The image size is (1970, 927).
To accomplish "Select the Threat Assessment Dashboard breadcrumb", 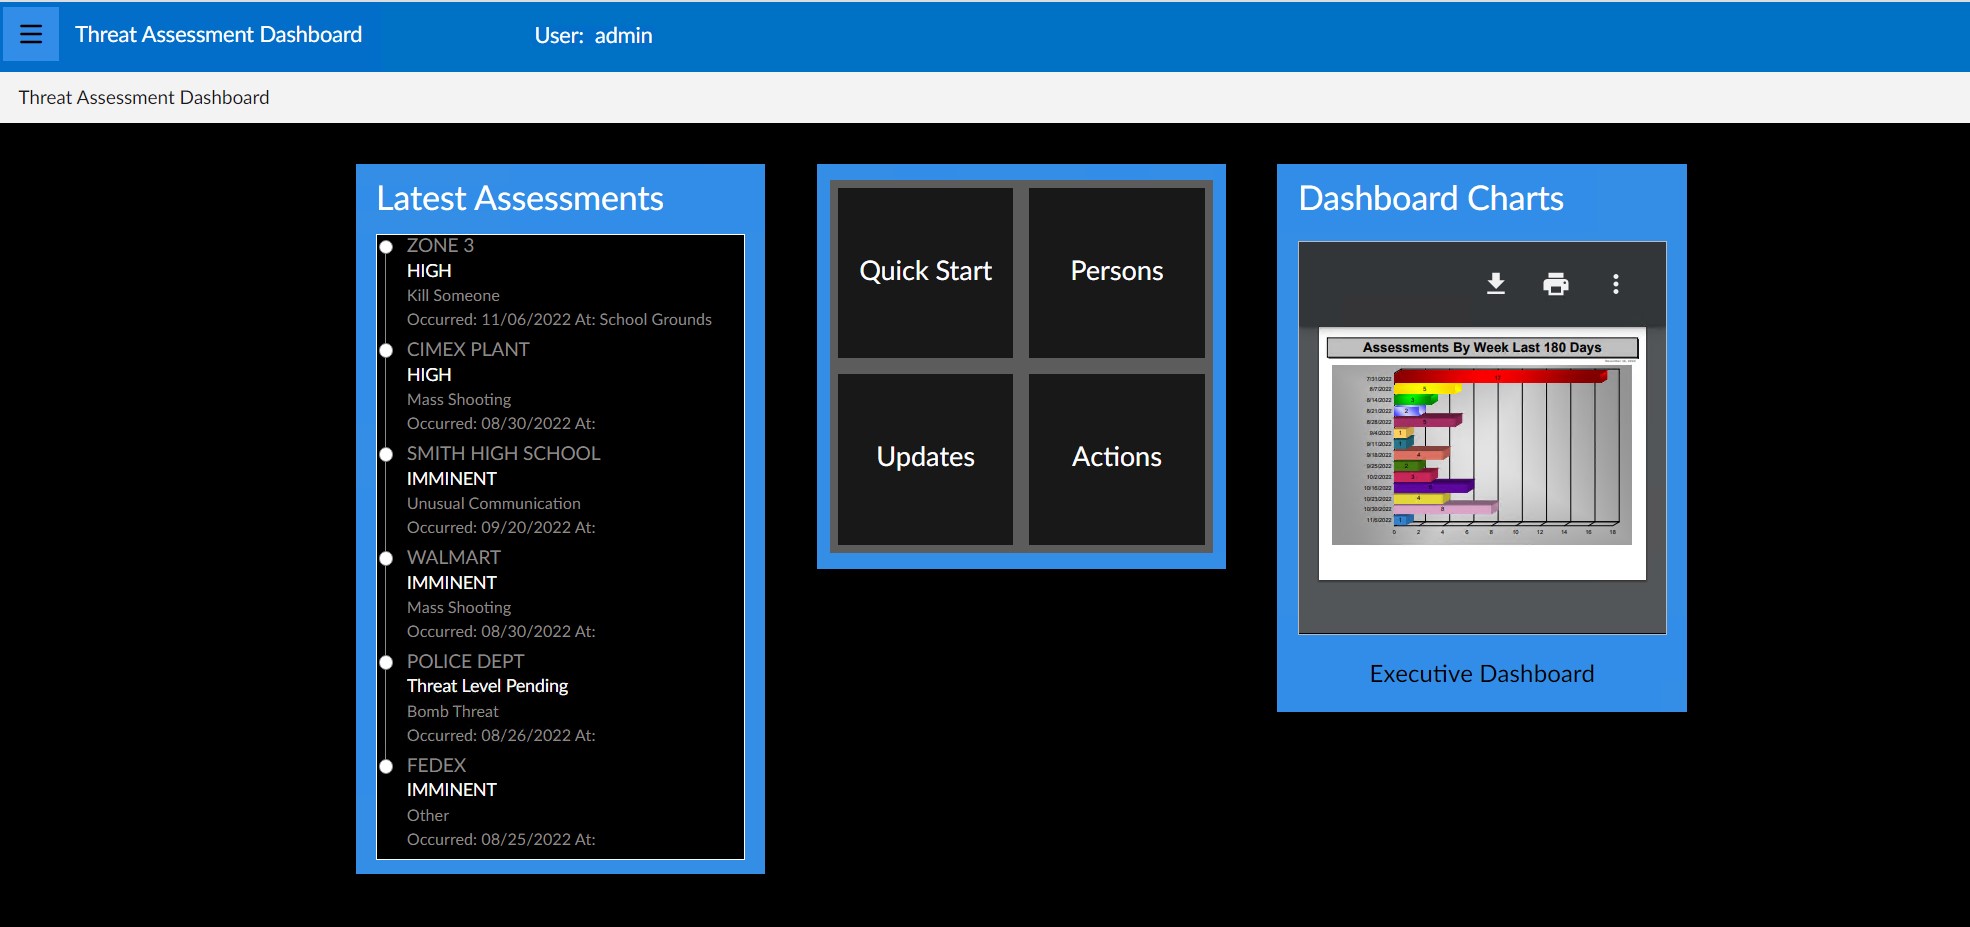I will pos(144,98).
